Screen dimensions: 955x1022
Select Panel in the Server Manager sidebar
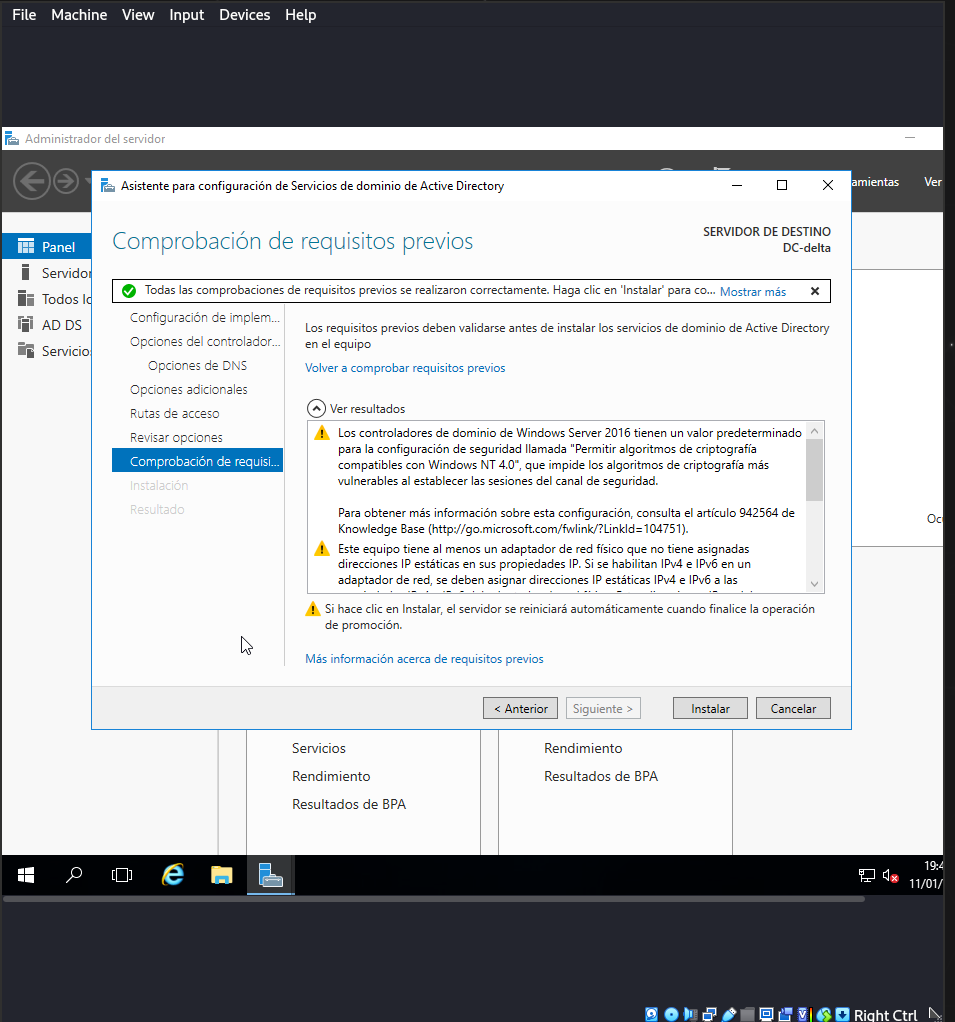[46, 246]
